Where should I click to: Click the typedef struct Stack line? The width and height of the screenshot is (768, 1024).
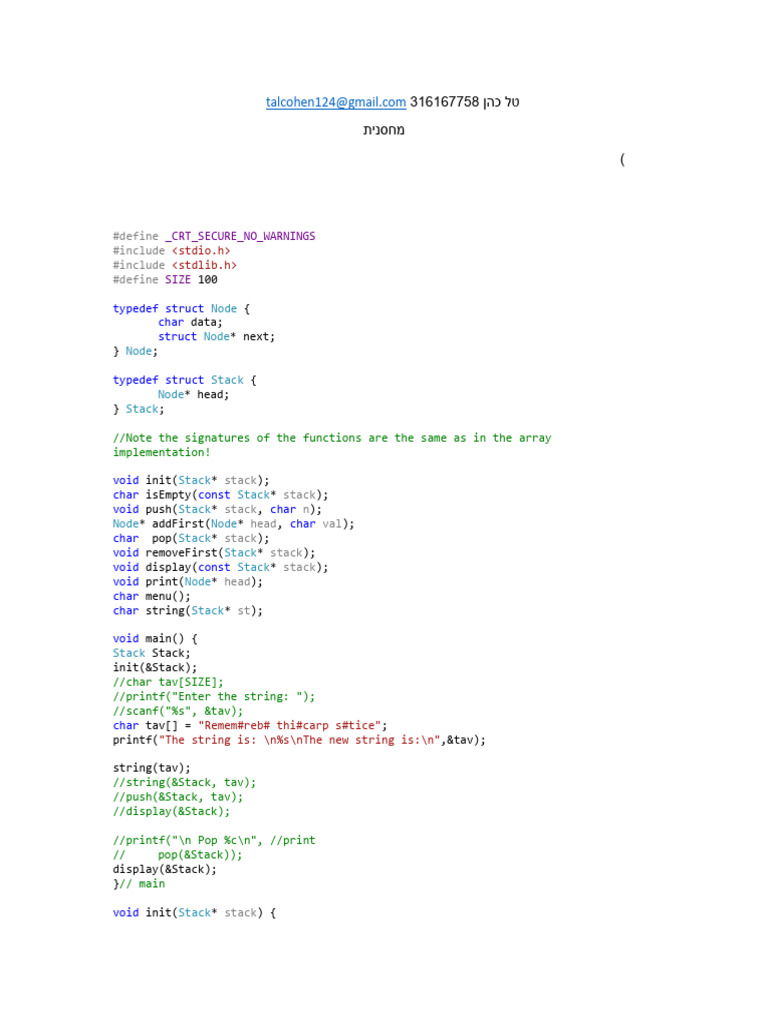click(185, 380)
